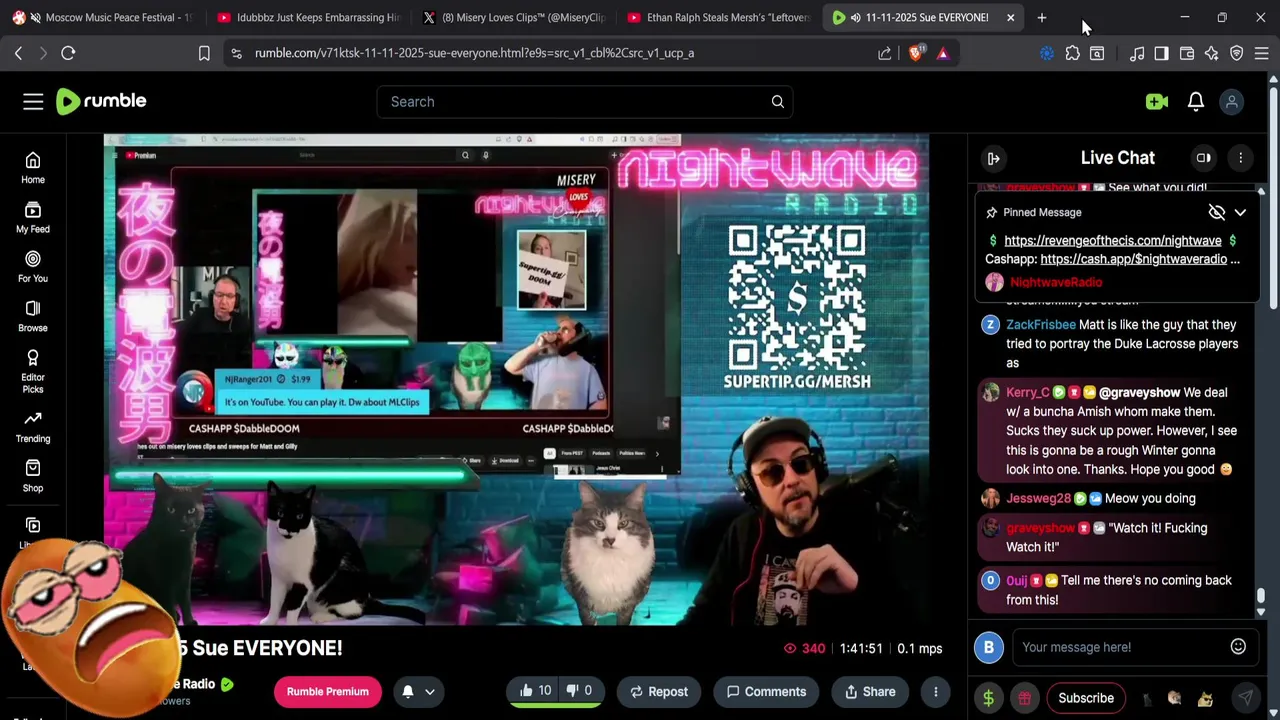Open the emoji picker in chat input

pos(1238,647)
